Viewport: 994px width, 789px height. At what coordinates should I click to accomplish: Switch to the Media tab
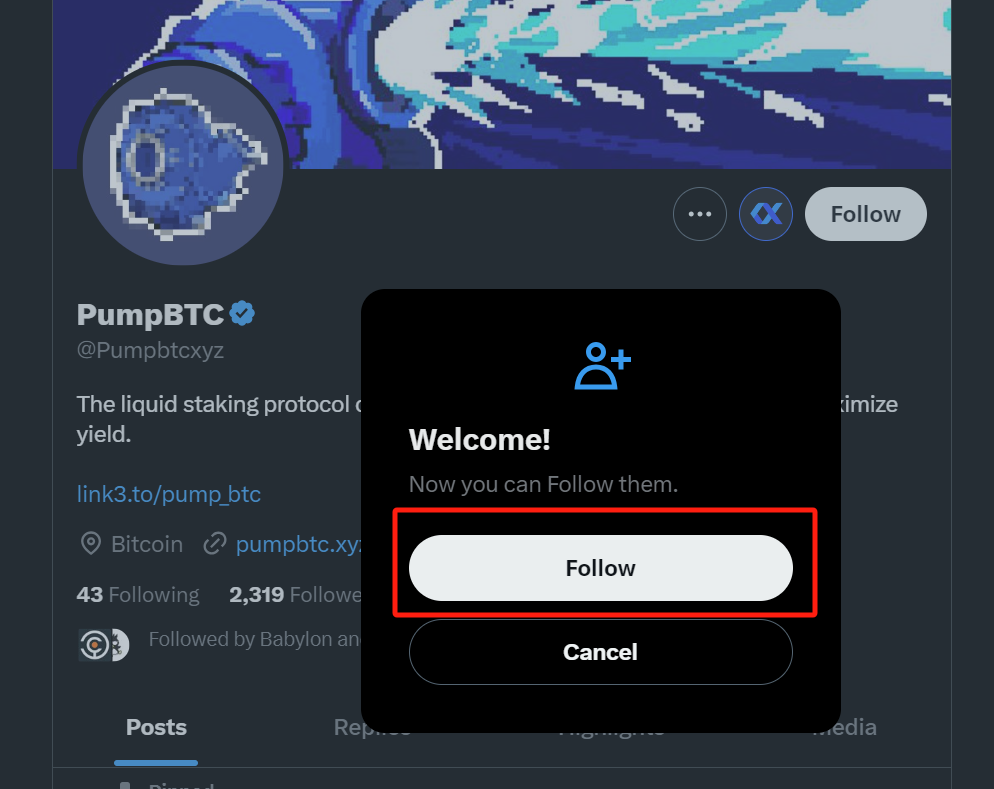846,727
